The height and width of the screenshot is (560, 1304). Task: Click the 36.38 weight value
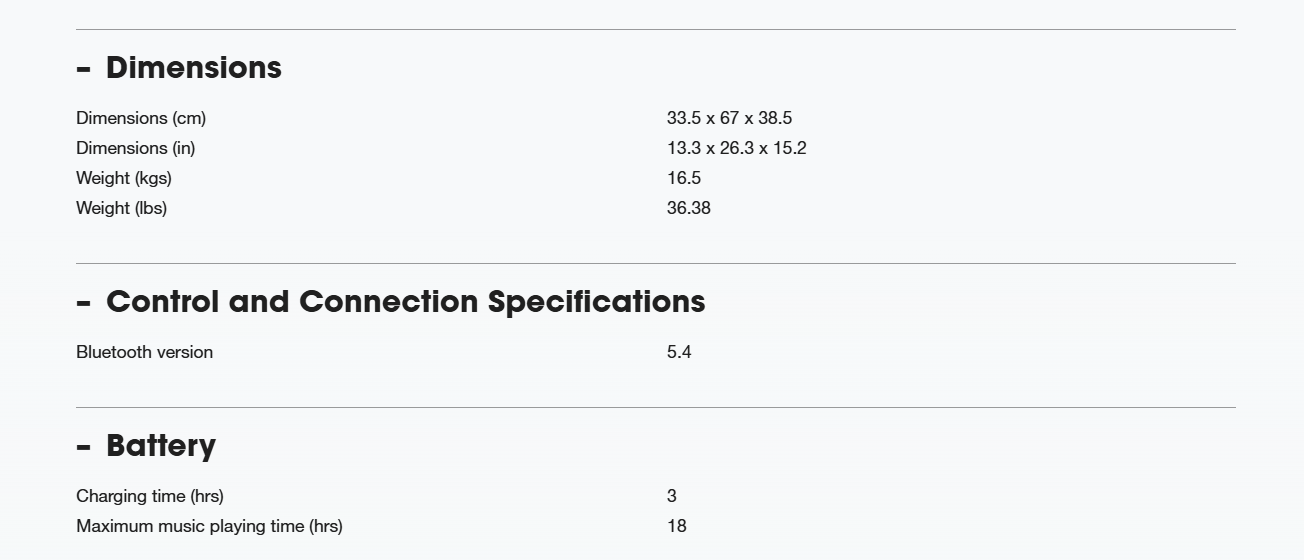[689, 208]
